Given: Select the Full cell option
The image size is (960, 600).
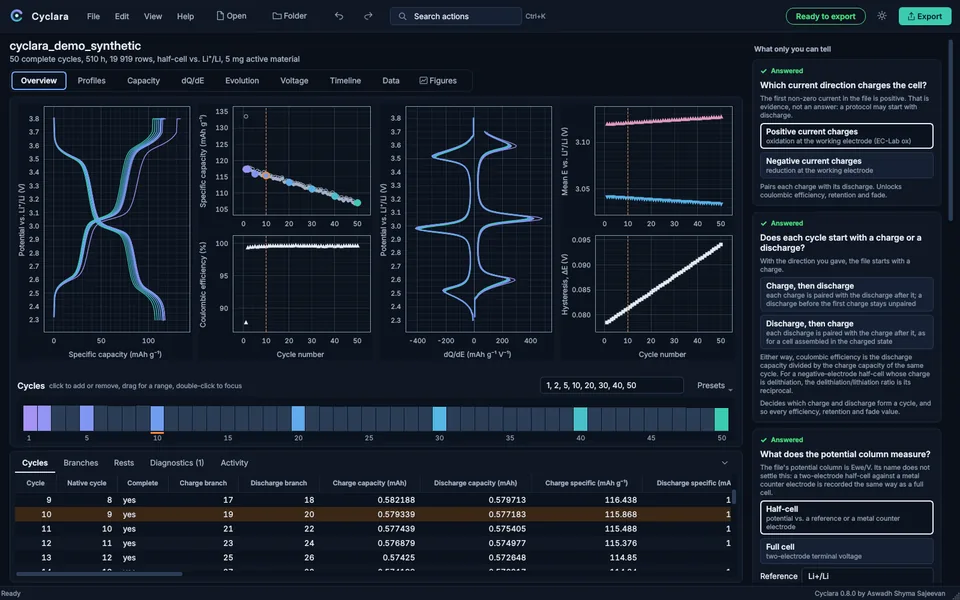Looking at the screenshot, I should [x=847, y=551].
